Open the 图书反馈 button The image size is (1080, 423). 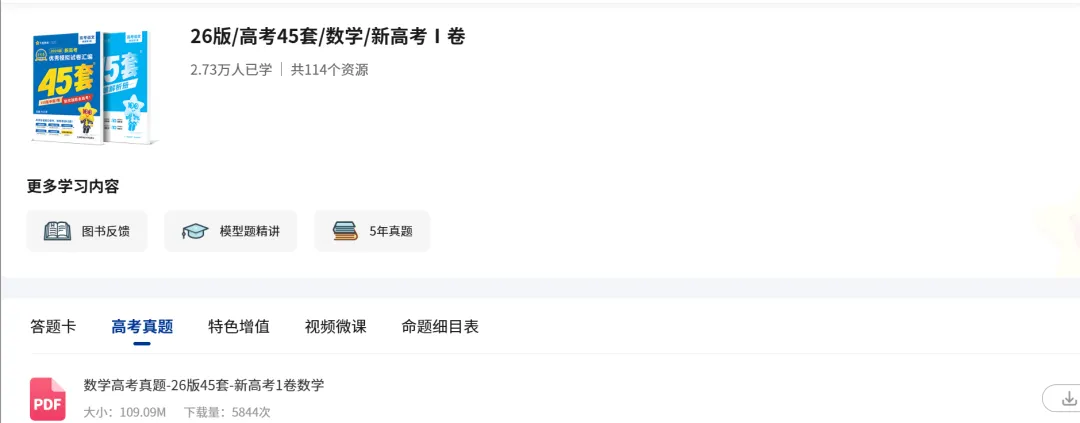87,231
